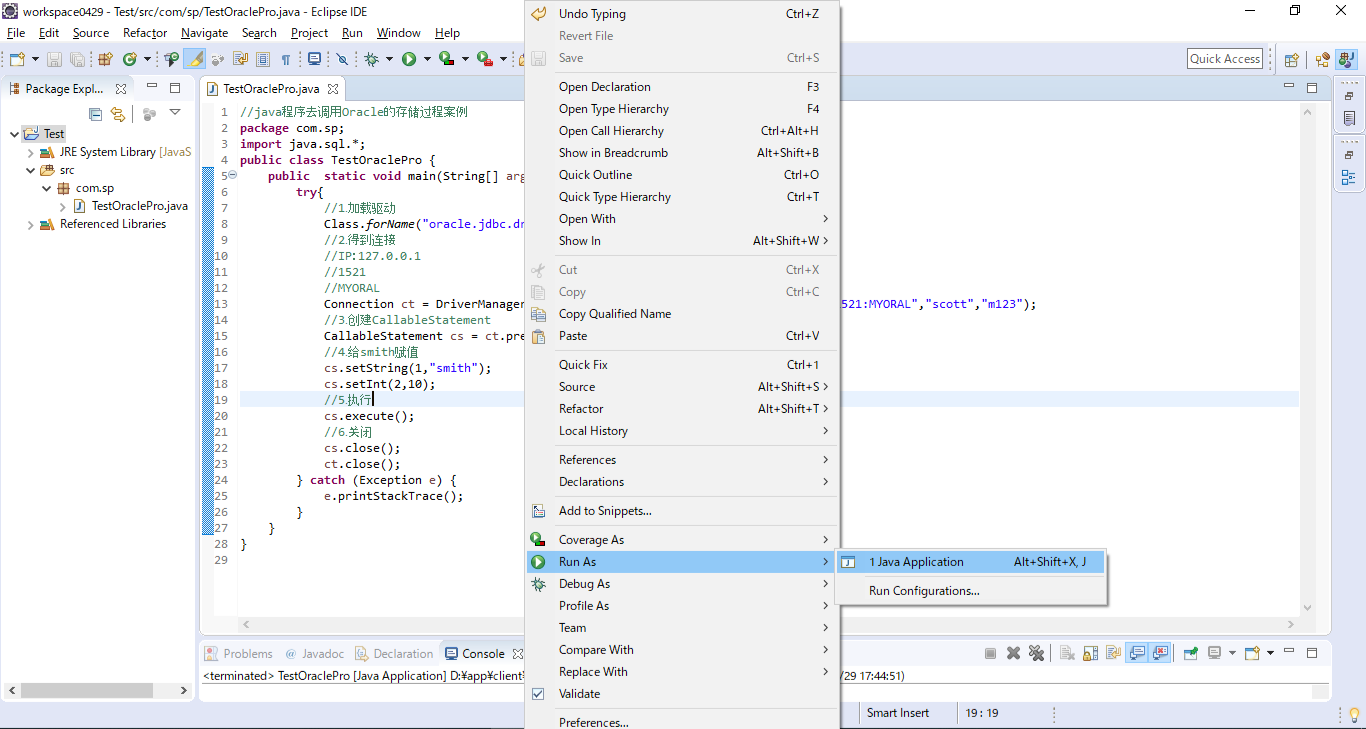
Task: Click Collapse All in Package Explorer
Action: [95, 114]
